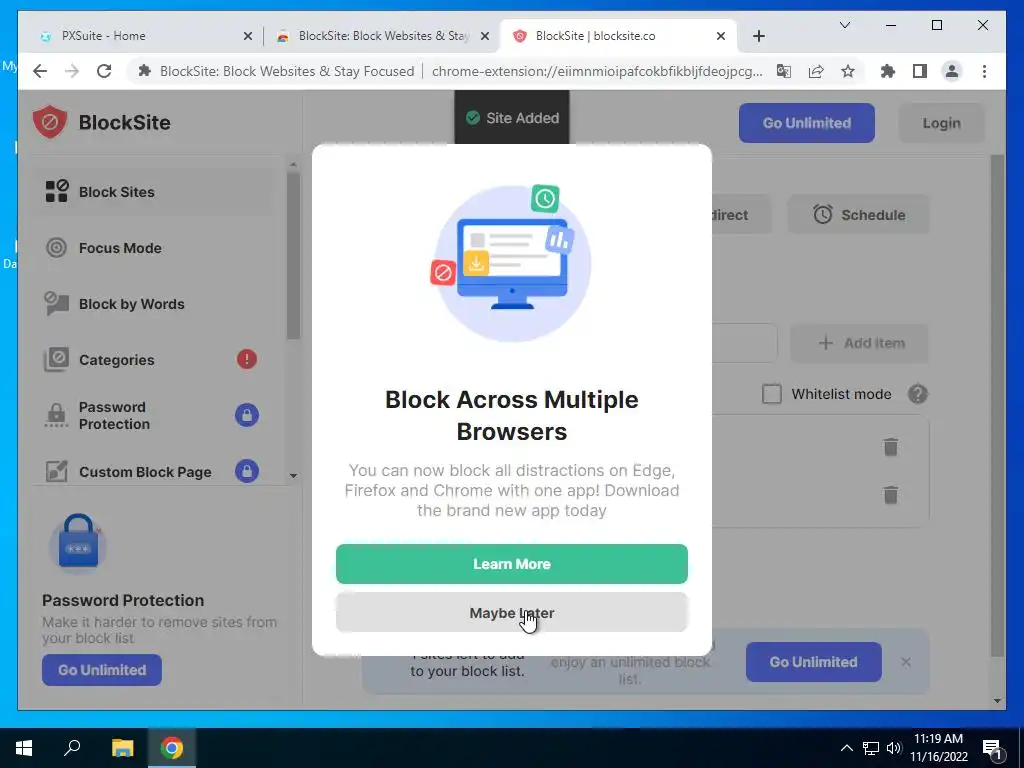Open Windows taskbar search
1024x768 pixels.
(x=72, y=748)
